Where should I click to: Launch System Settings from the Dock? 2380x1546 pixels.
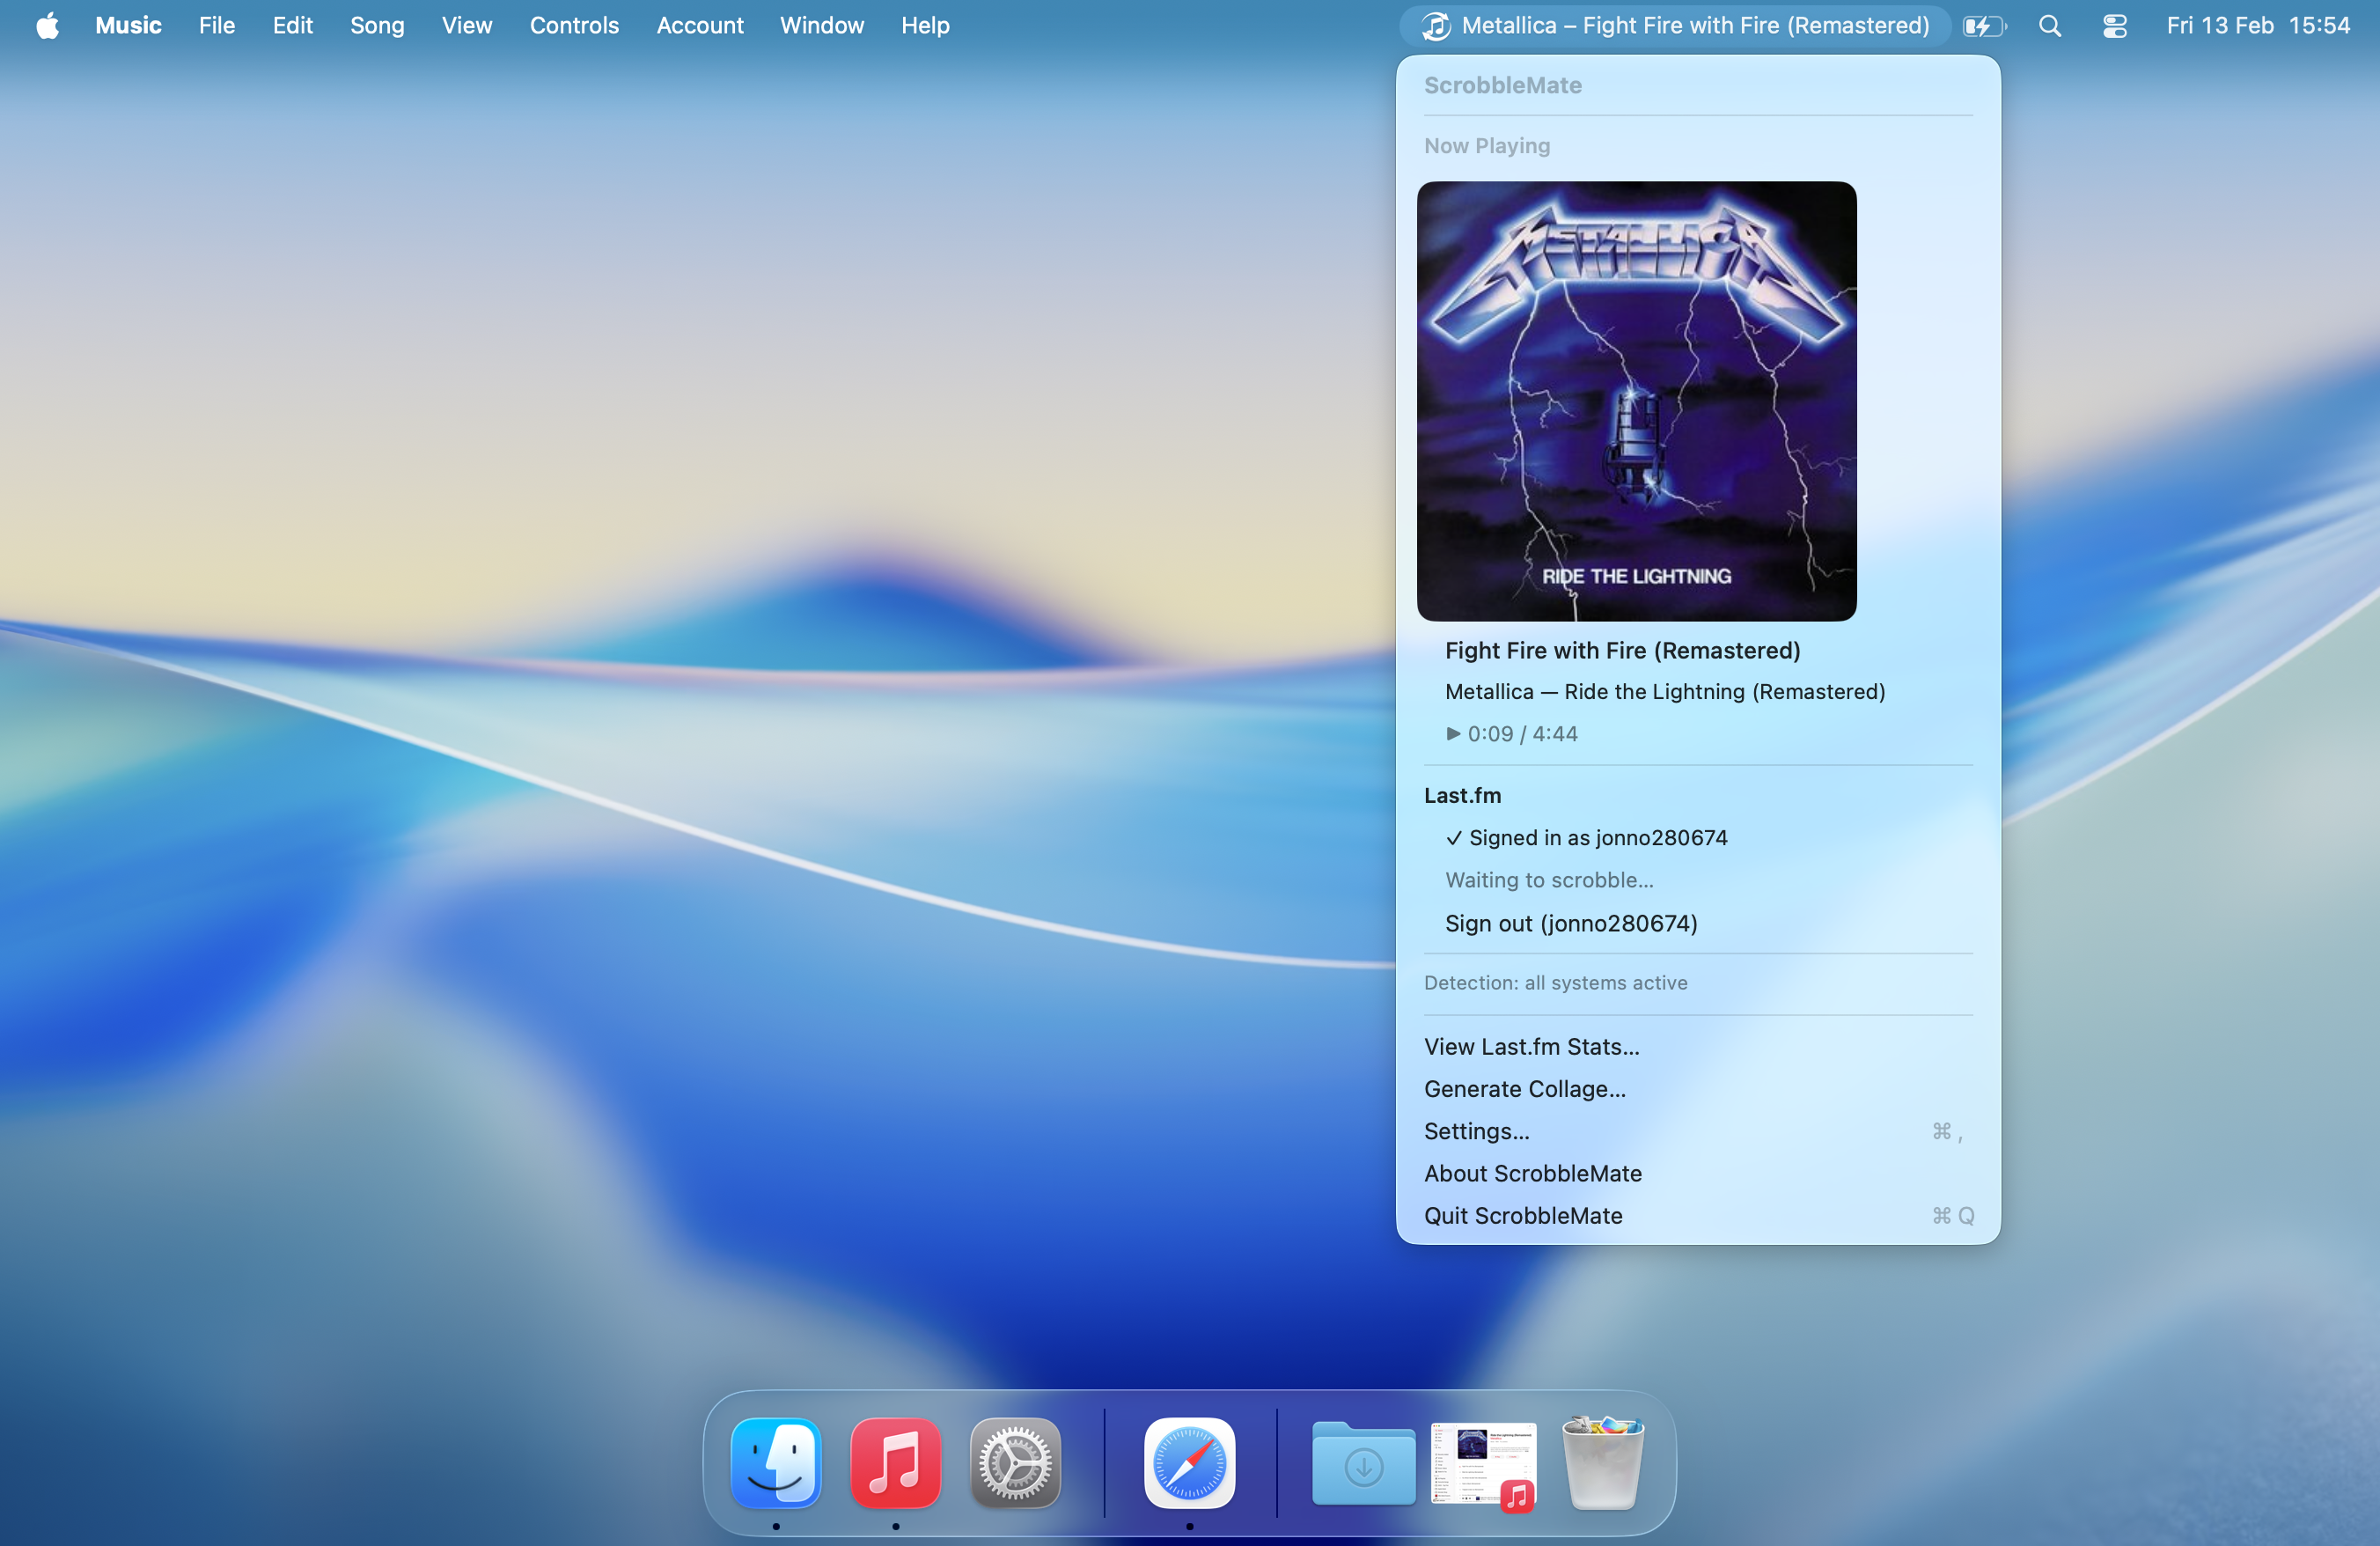(1015, 1463)
